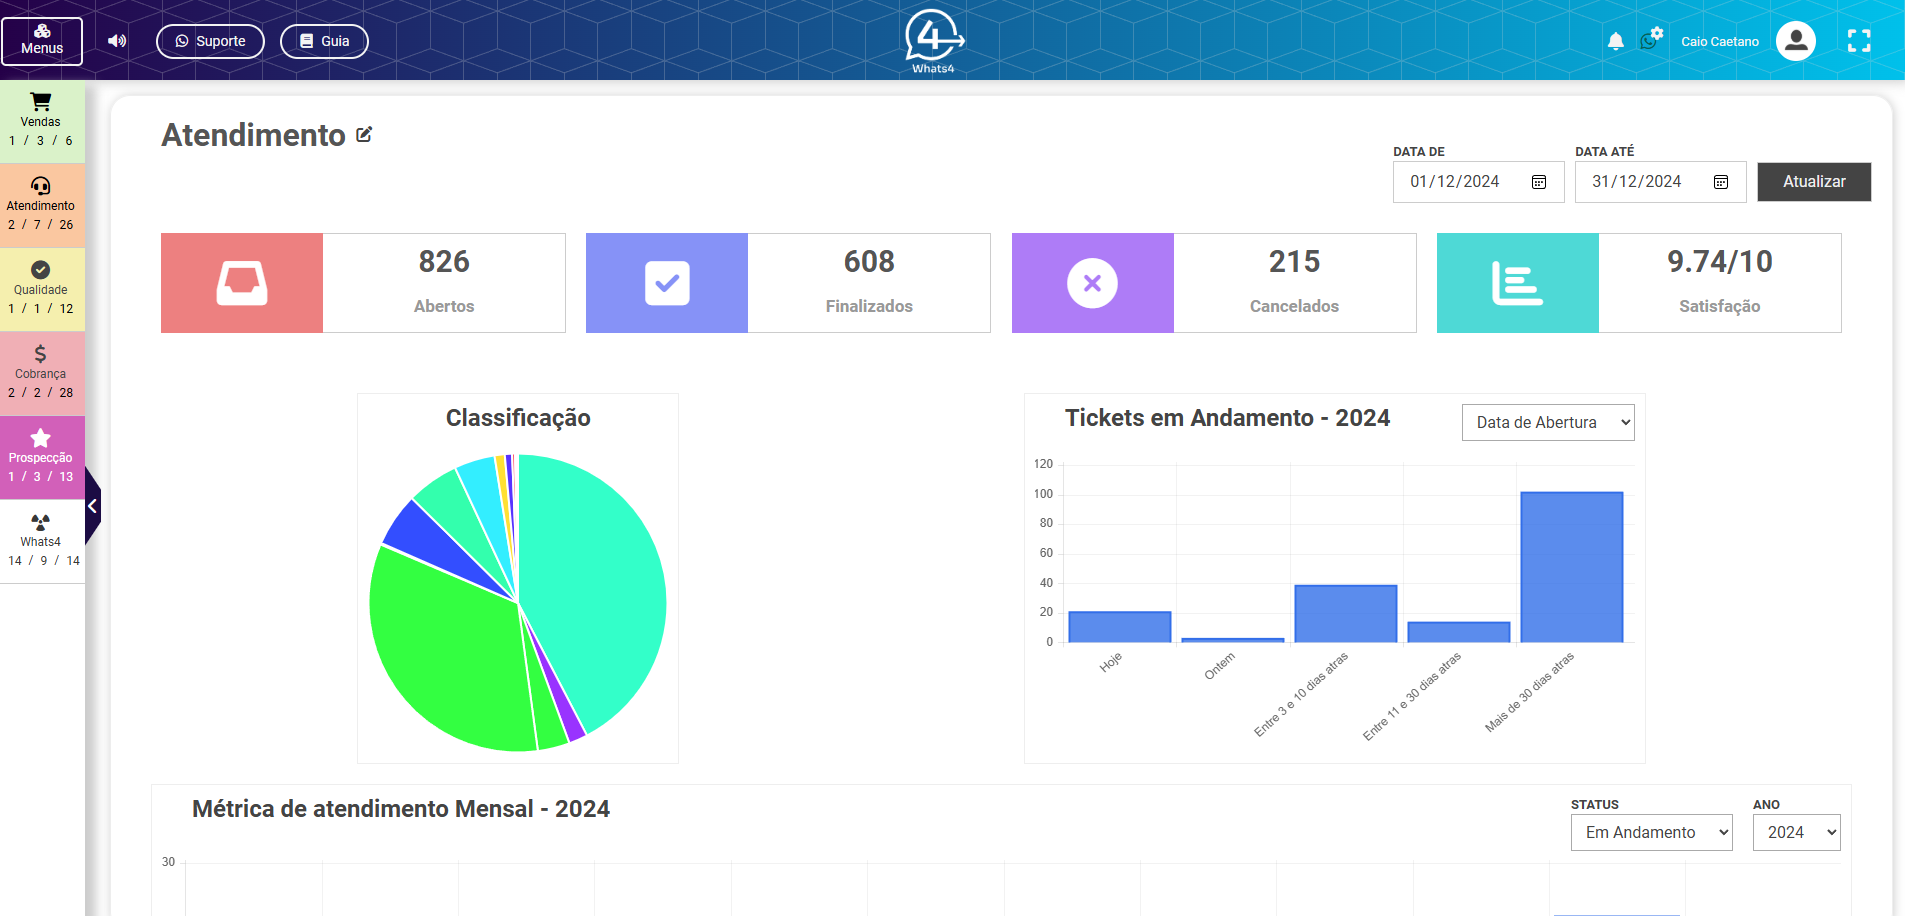
Task: Click the large green pie chart slice
Action: (450, 650)
